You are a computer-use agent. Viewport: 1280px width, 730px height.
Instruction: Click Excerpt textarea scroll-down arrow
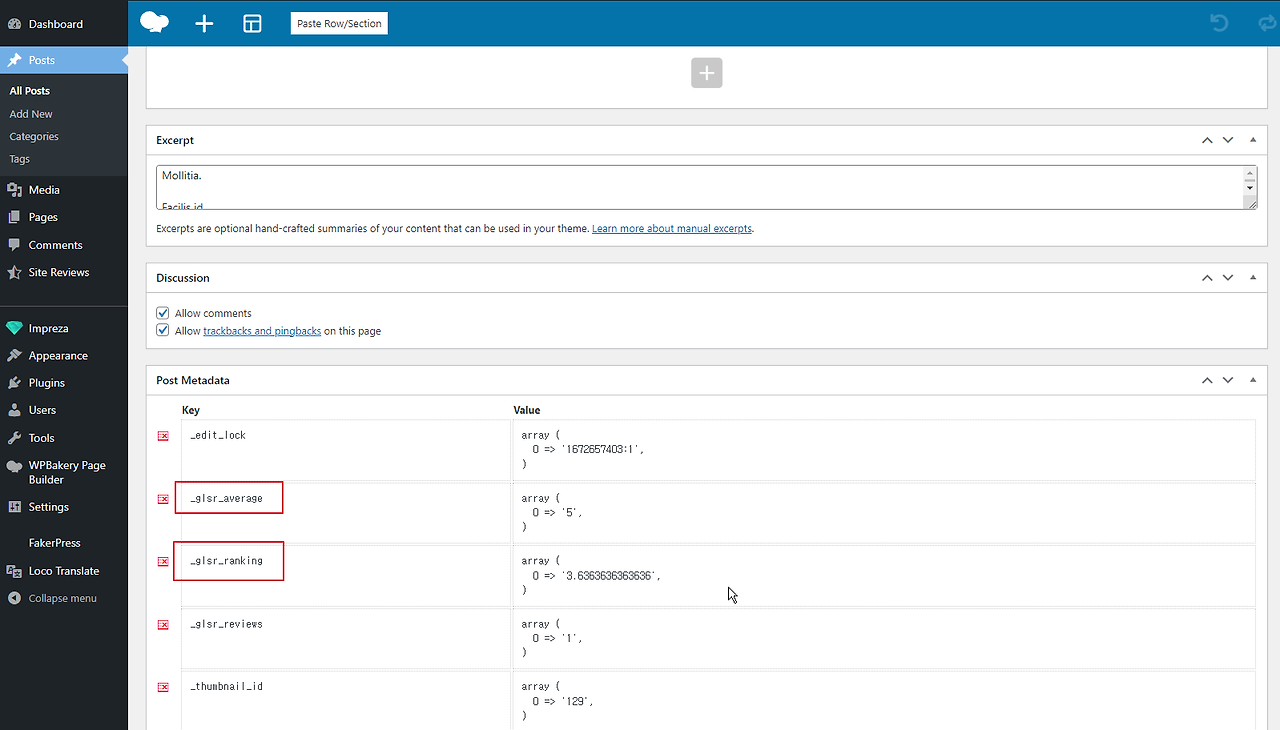click(x=1250, y=188)
